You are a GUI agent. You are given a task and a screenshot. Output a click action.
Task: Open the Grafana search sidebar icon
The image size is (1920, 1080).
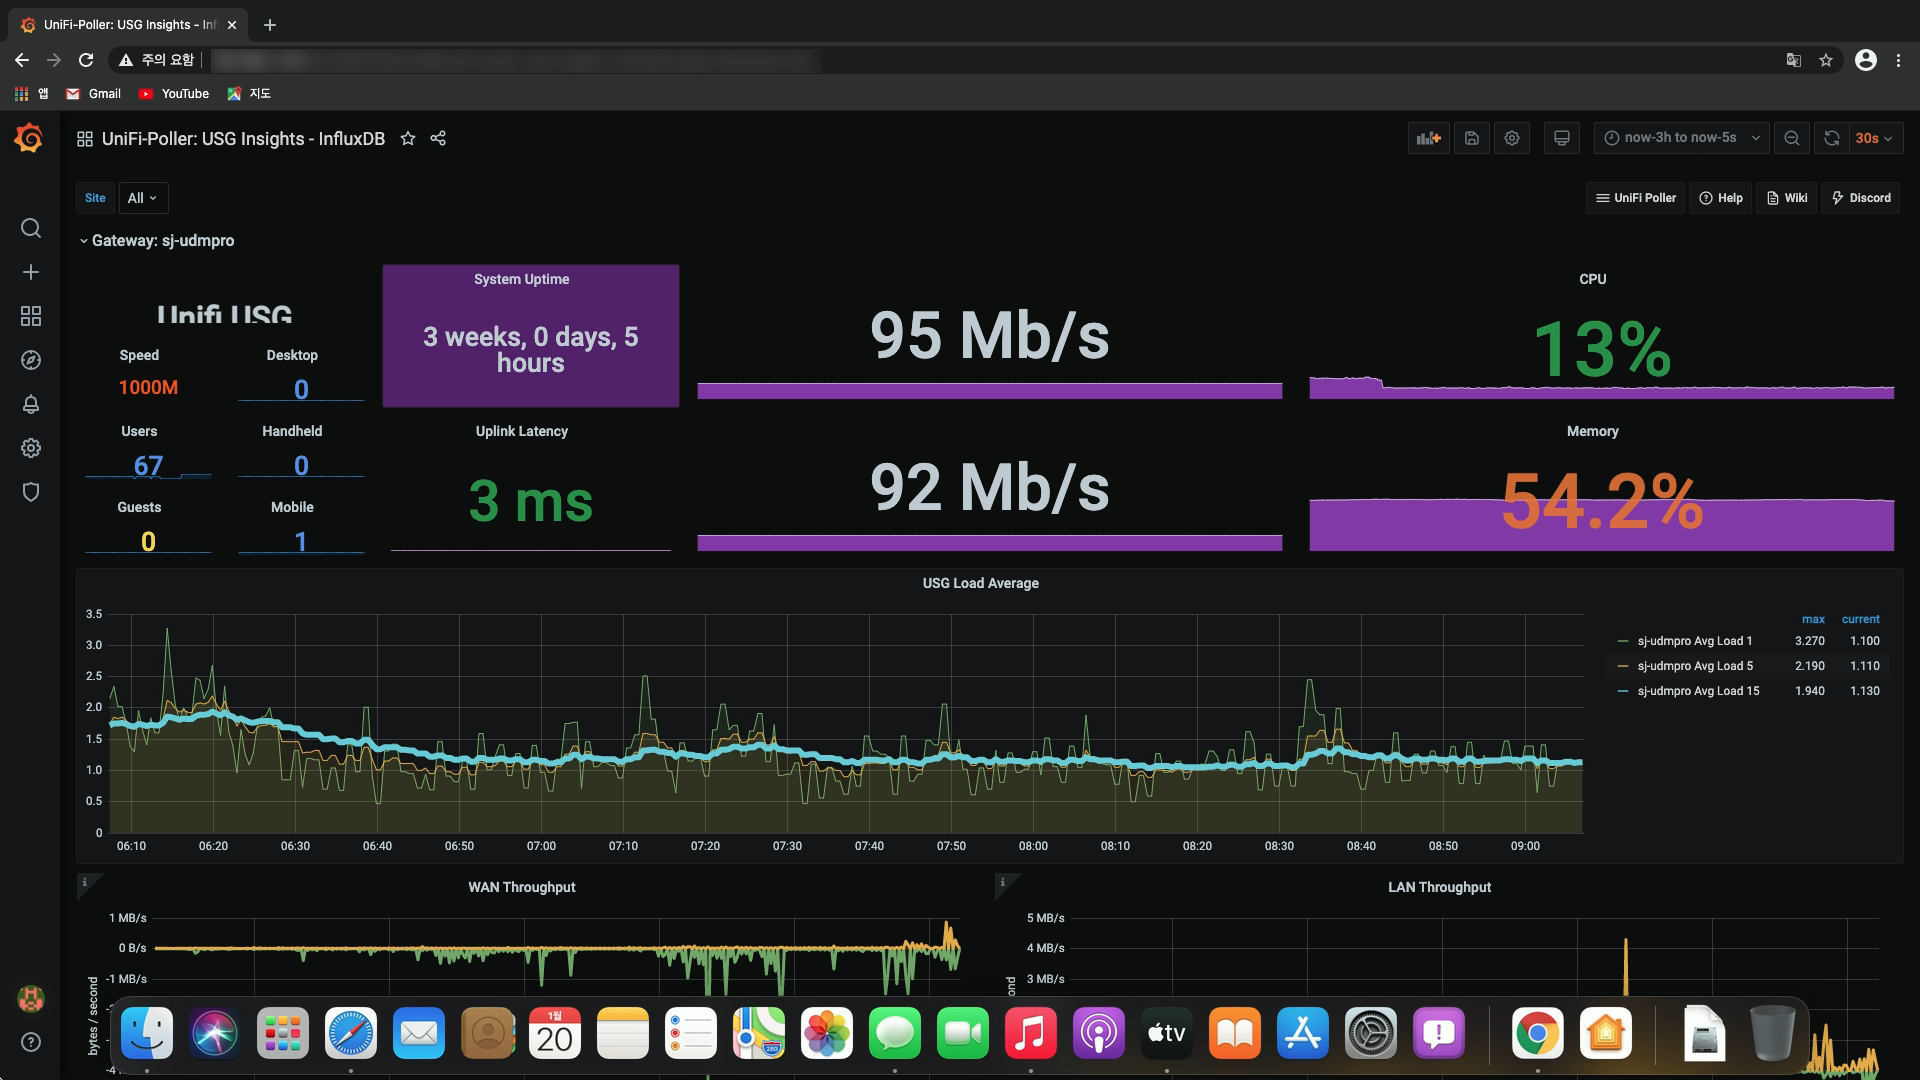pyautogui.click(x=31, y=228)
